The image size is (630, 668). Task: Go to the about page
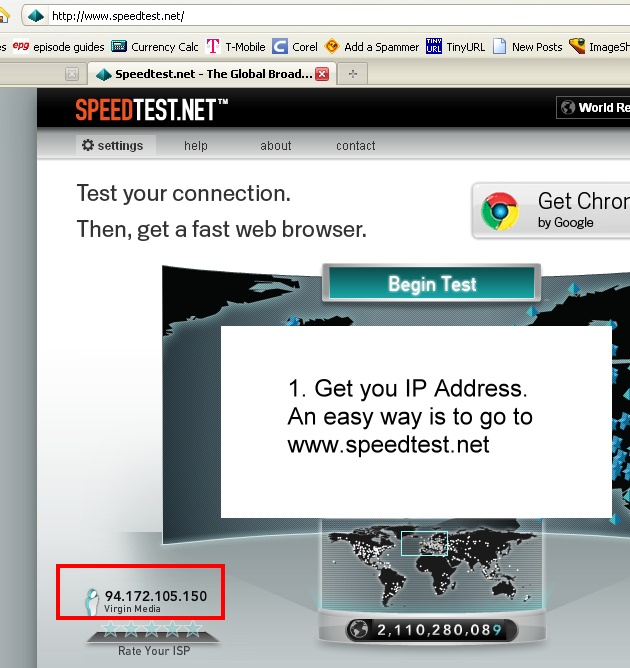tap(276, 146)
